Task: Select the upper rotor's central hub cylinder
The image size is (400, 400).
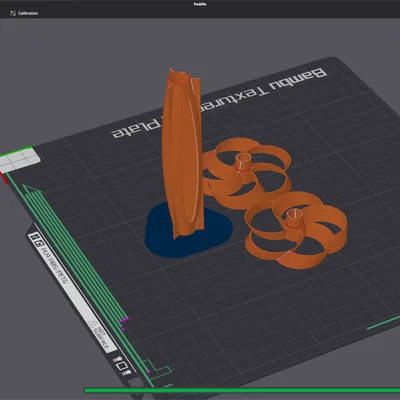Action: pos(243,163)
